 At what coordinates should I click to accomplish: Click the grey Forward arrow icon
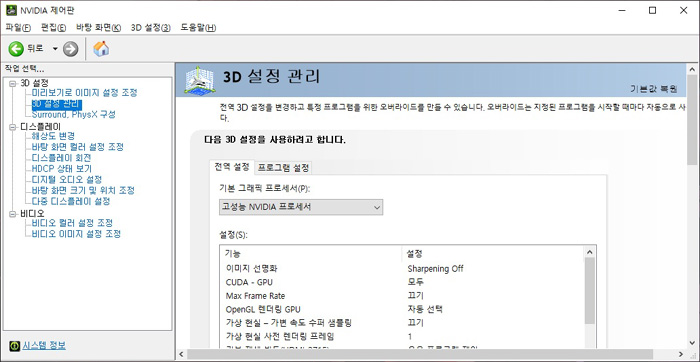[x=70, y=49]
